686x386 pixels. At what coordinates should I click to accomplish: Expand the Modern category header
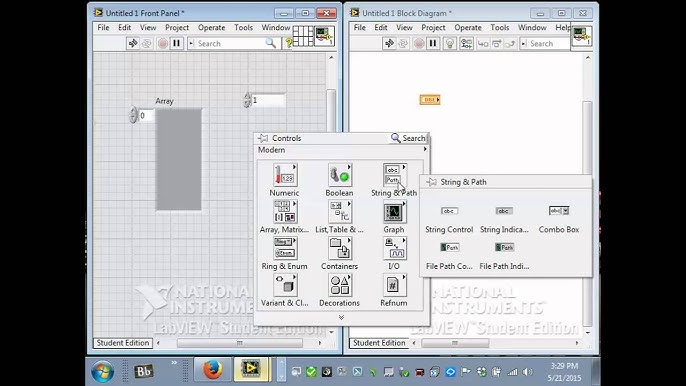pyautogui.click(x=341, y=150)
